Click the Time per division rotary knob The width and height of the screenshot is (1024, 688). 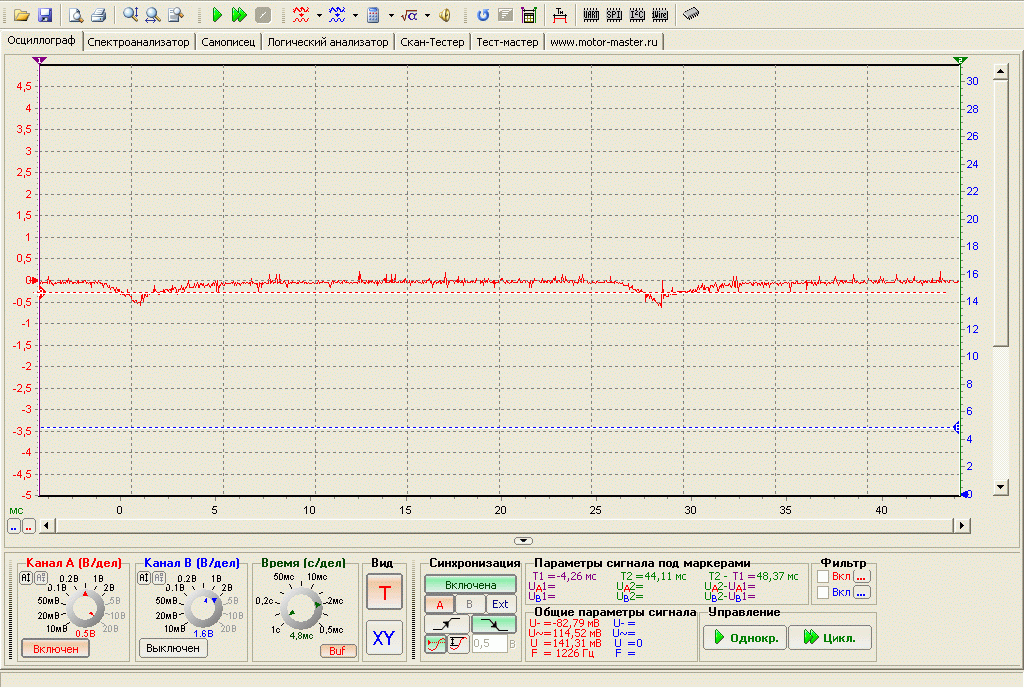point(301,607)
